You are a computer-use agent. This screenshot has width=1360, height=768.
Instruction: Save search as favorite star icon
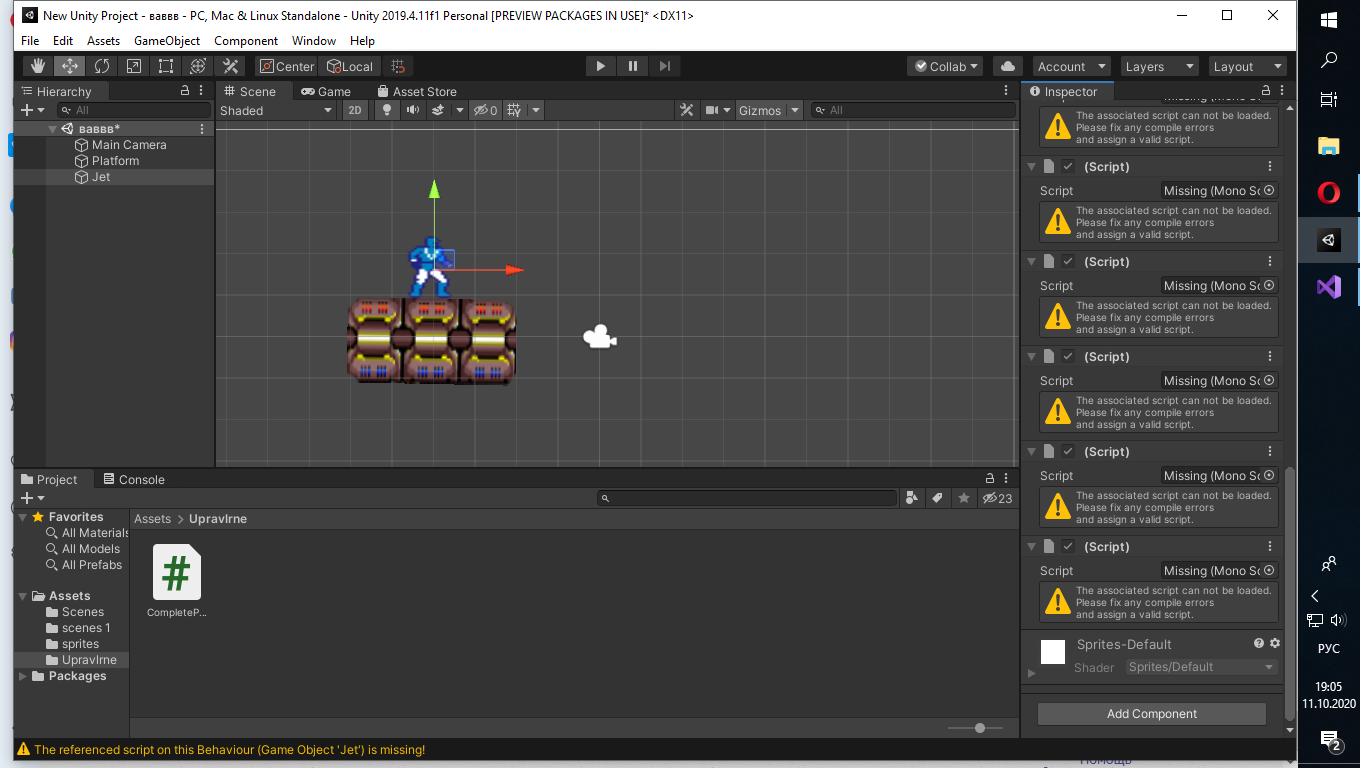963,497
